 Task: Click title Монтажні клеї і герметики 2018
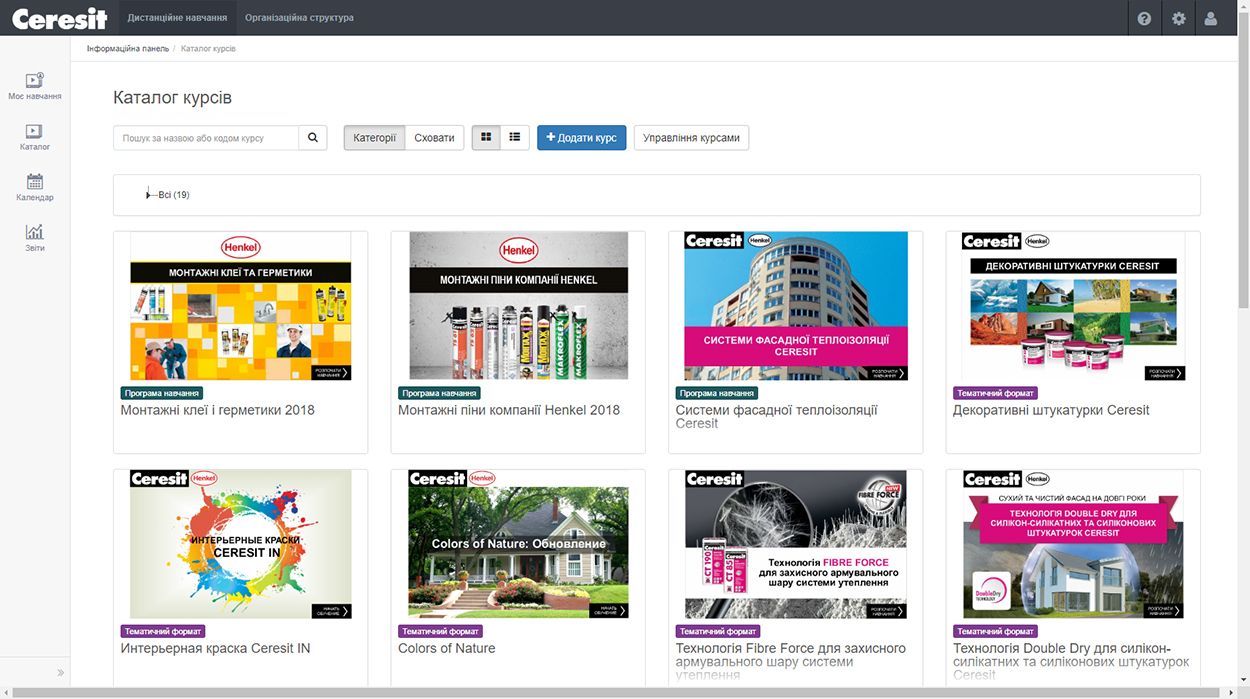coord(218,410)
